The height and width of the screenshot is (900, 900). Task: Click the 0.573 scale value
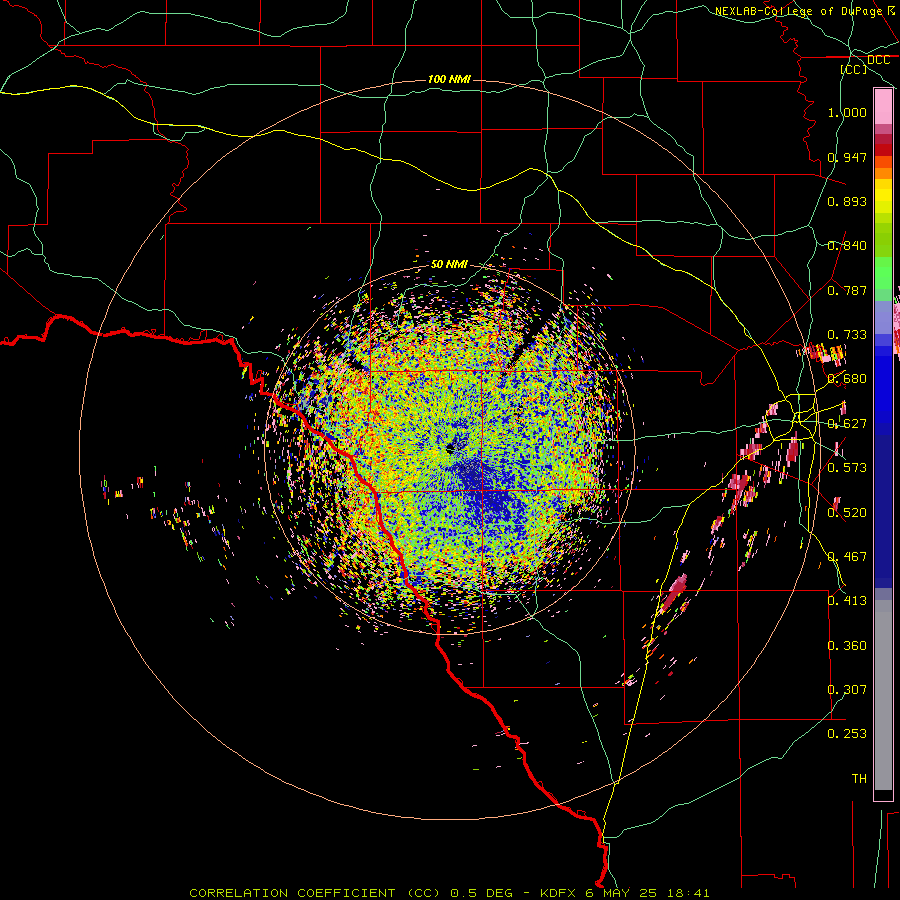[847, 468]
